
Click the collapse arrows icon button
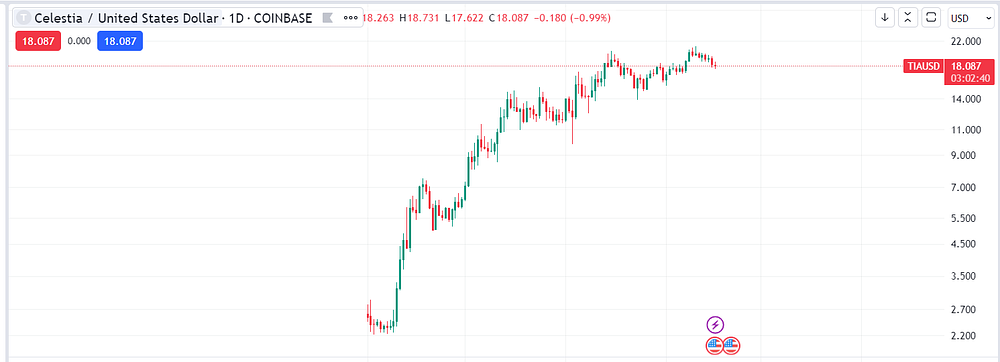coord(908,18)
